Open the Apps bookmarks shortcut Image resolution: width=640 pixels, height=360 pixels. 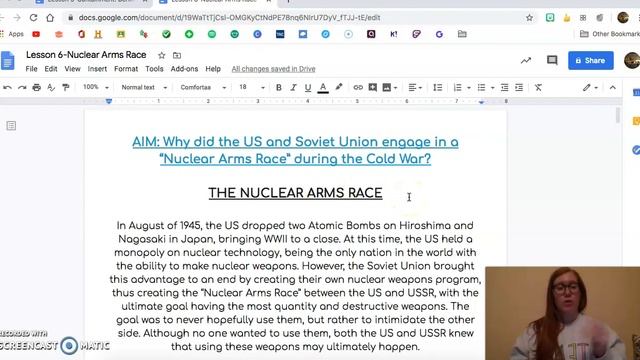tap(12, 34)
